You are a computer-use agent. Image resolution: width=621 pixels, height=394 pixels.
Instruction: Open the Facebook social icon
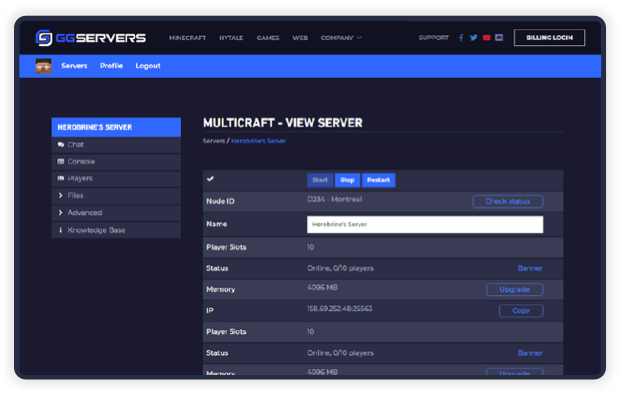coord(461,38)
